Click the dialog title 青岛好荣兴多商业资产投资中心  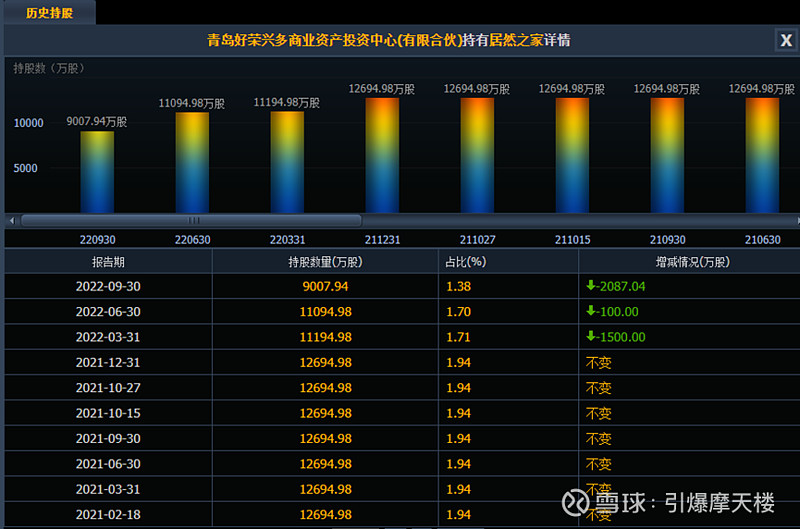click(301, 40)
